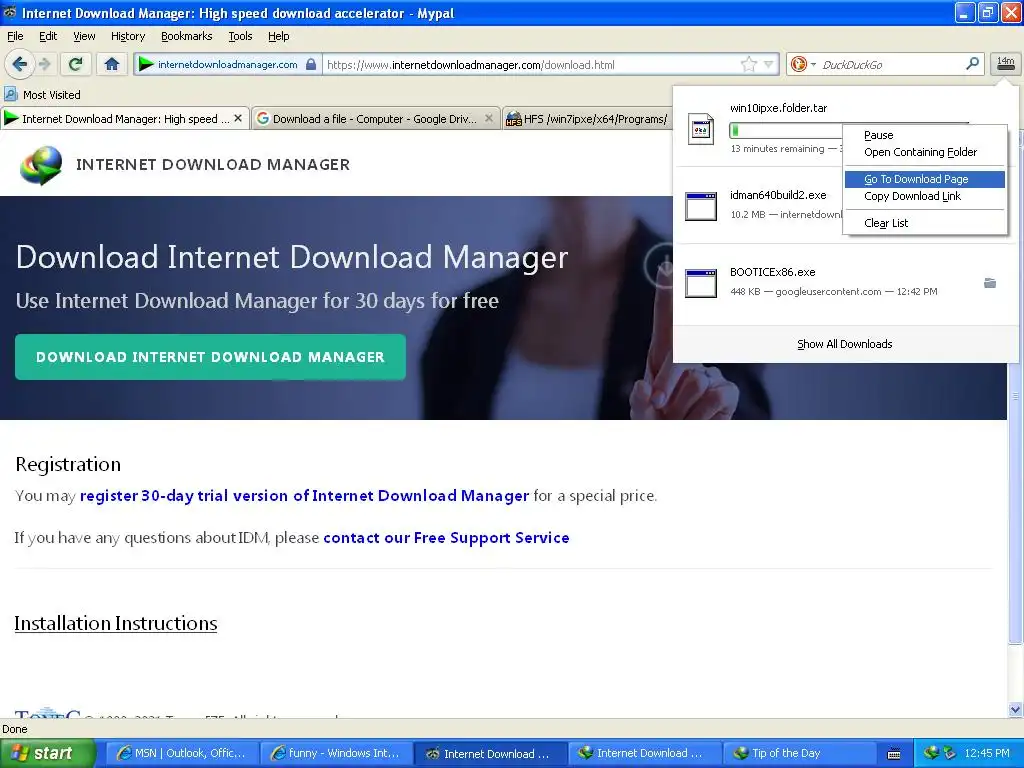Click the page URL address field

coord(532,65)
